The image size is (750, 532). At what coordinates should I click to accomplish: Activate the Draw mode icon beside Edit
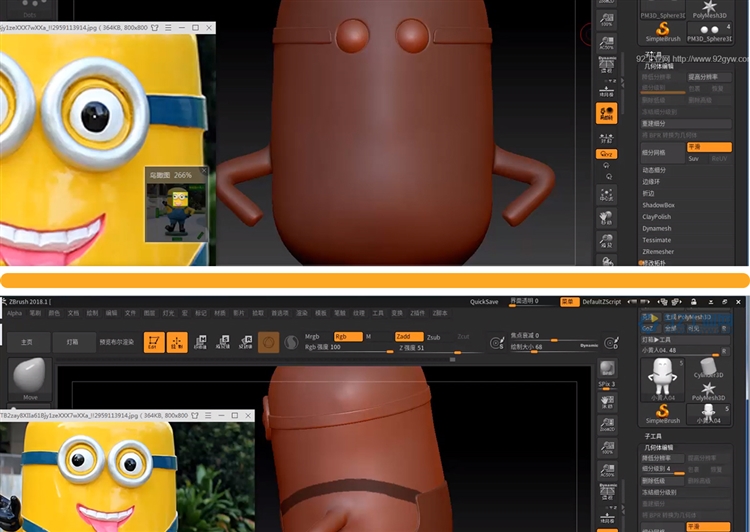[177, 342]
